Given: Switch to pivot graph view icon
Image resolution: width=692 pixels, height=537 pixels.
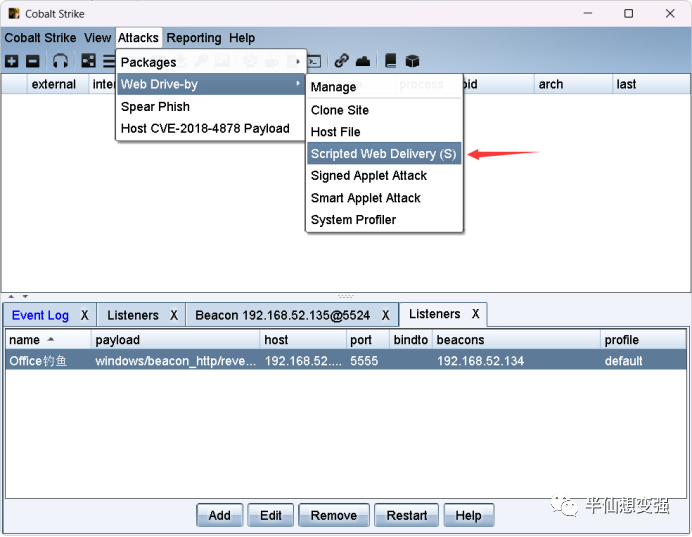Looking at the screenshot, I should (88, 61).
